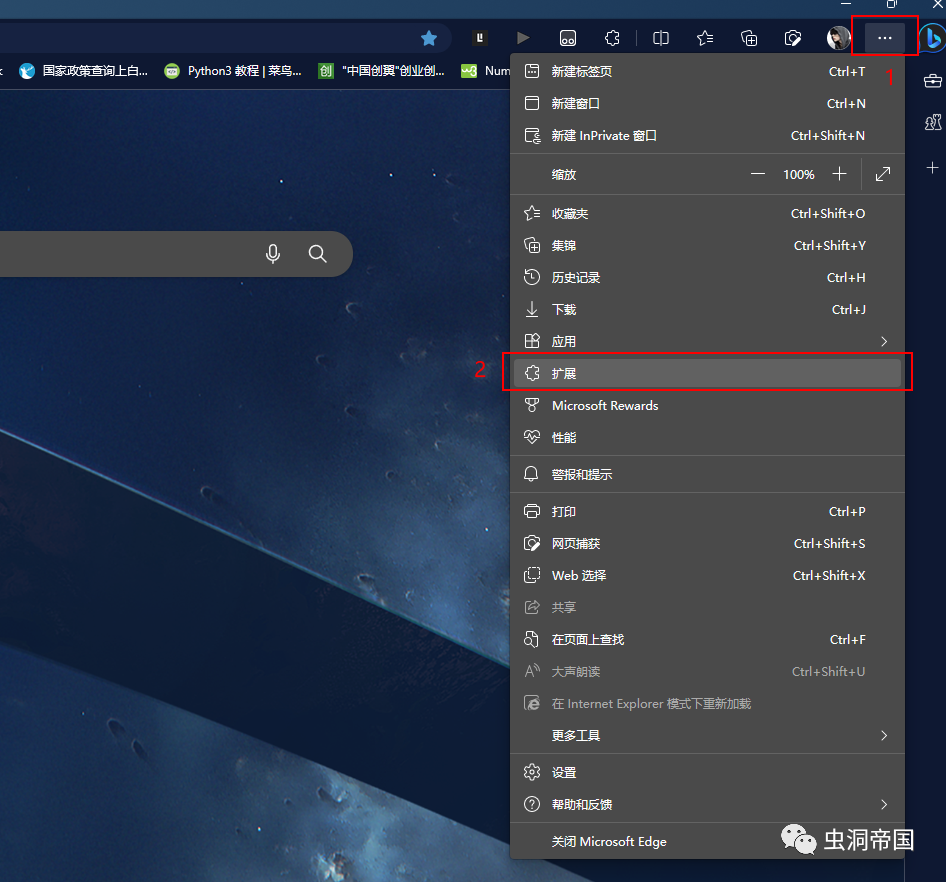Open 下载 from the menu
This screenshot has width=946, height=882.
pyautogui.click(x=707, y=309)
